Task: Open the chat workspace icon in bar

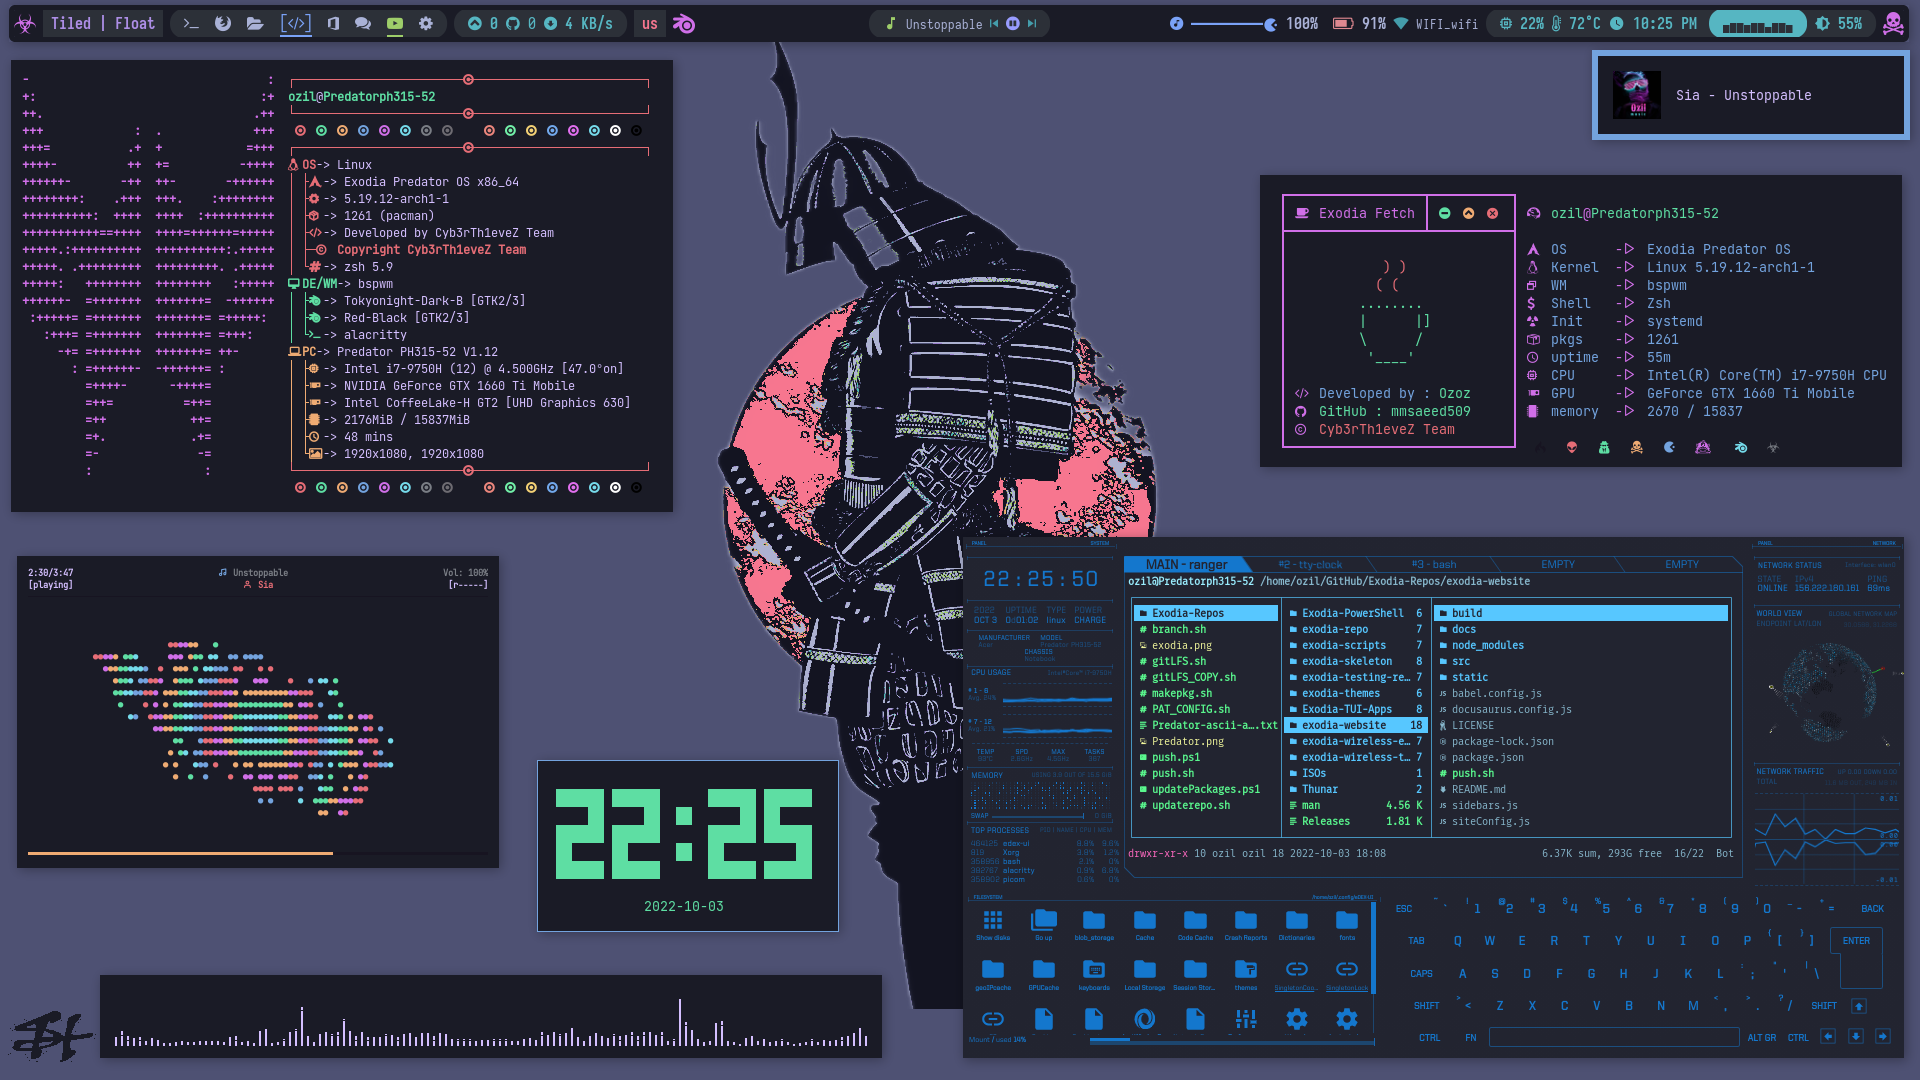Action: [363, 23]
